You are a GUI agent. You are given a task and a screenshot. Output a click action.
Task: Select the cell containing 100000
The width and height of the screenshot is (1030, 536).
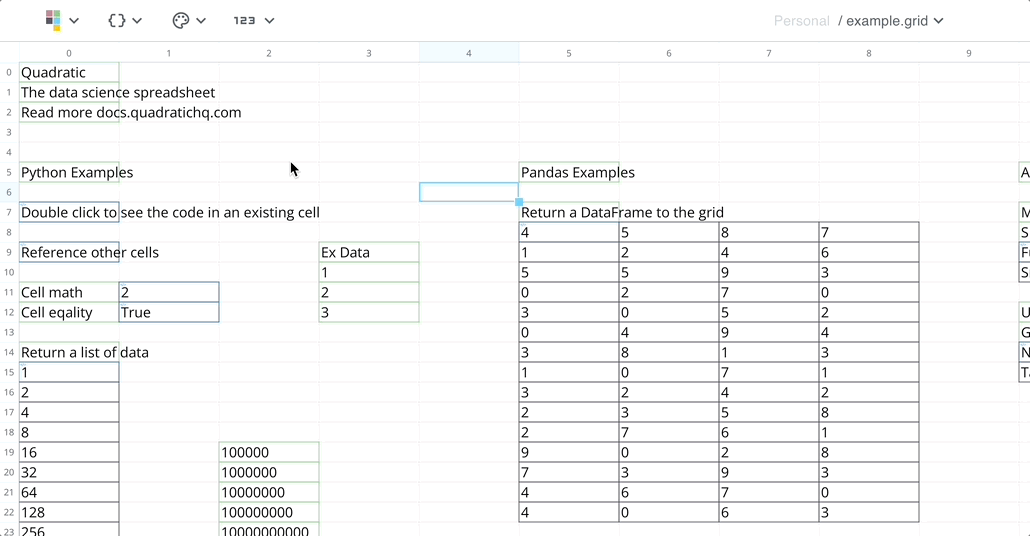[x=269, y=452]
